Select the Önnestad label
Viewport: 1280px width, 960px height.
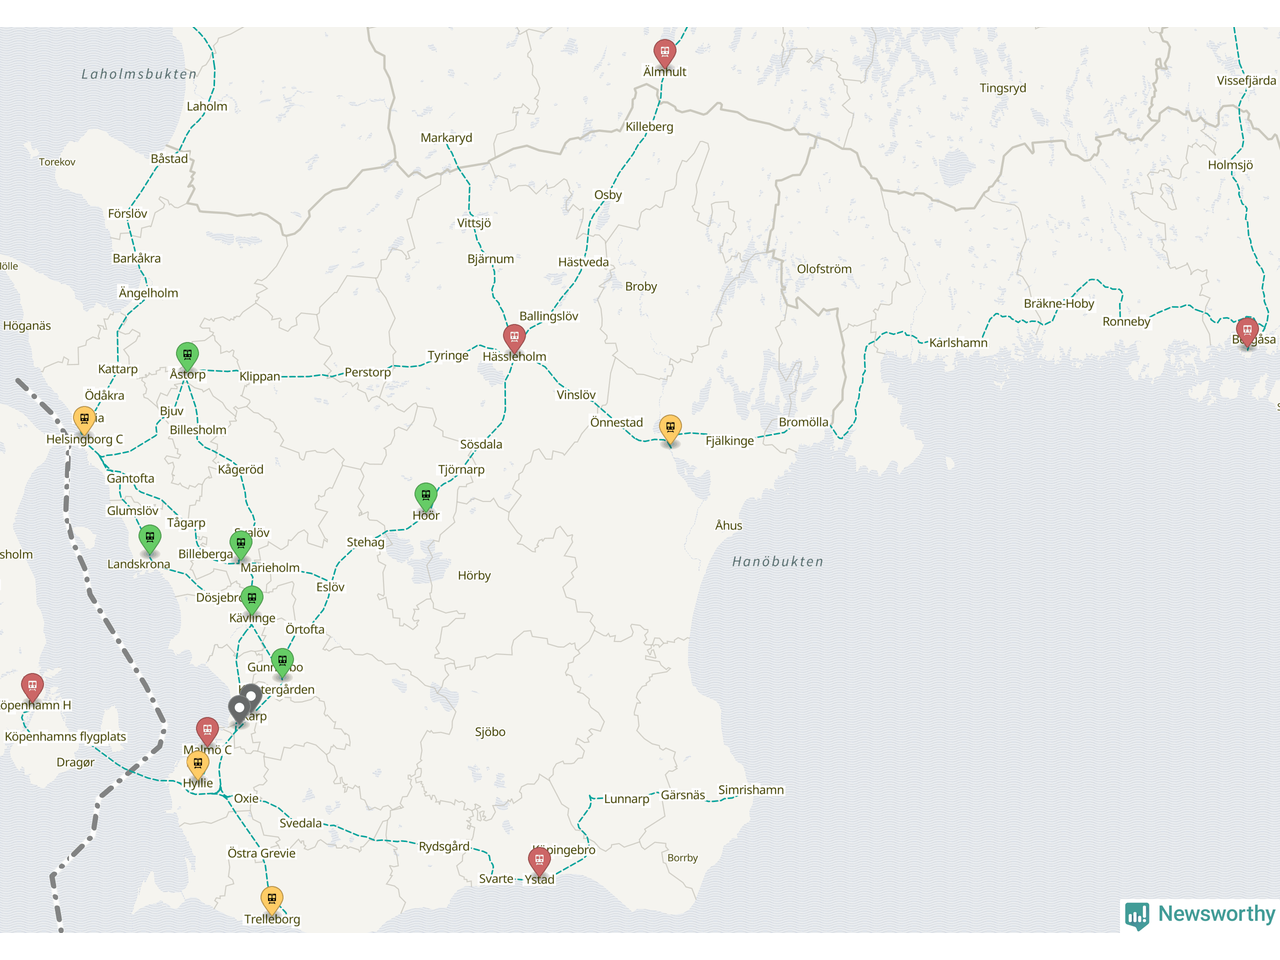click(616, 422)
